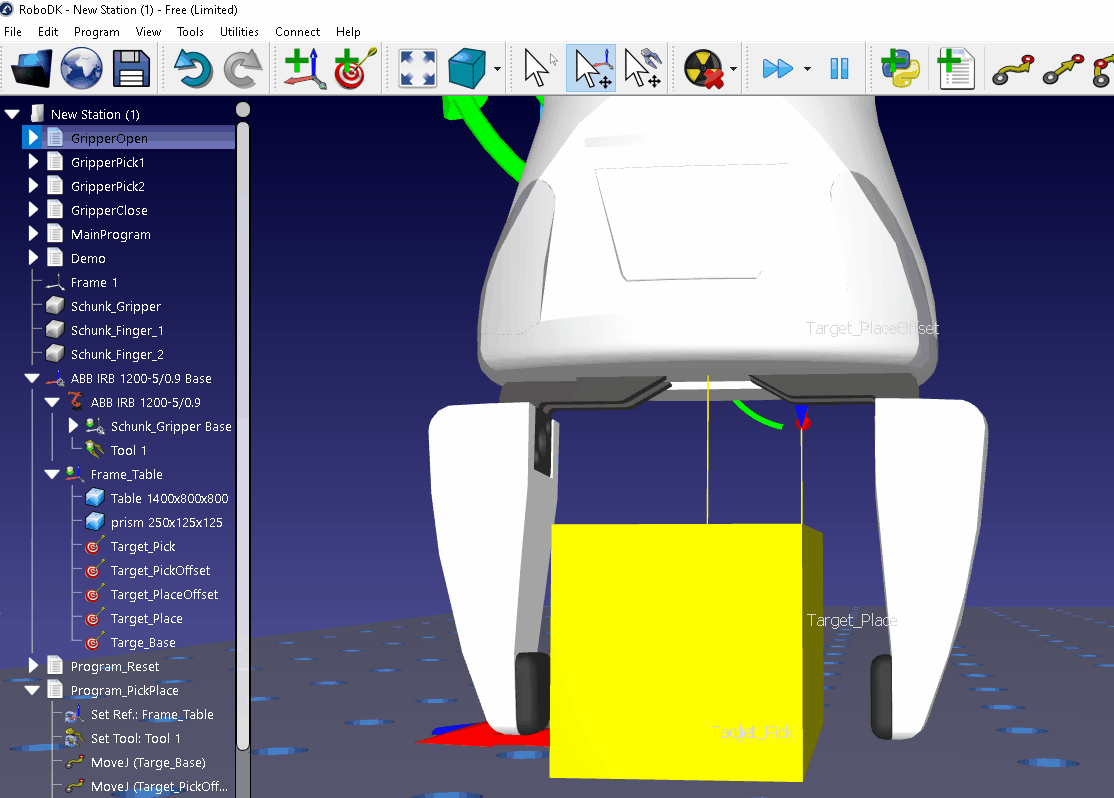Open the Tools menu

click(190, 32)
